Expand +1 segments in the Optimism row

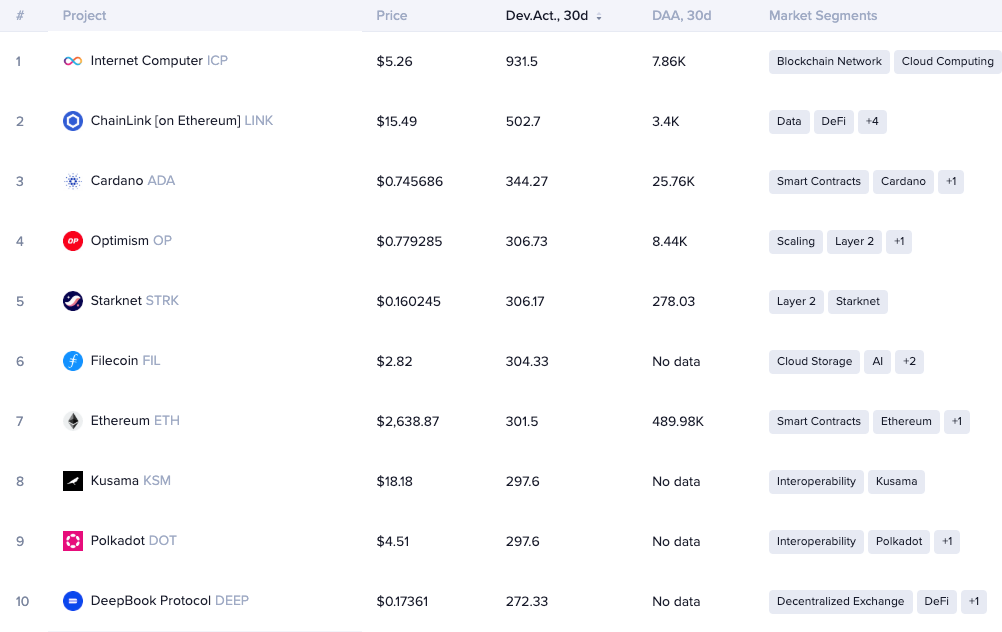pyautogui.click(x=899, y=242)
